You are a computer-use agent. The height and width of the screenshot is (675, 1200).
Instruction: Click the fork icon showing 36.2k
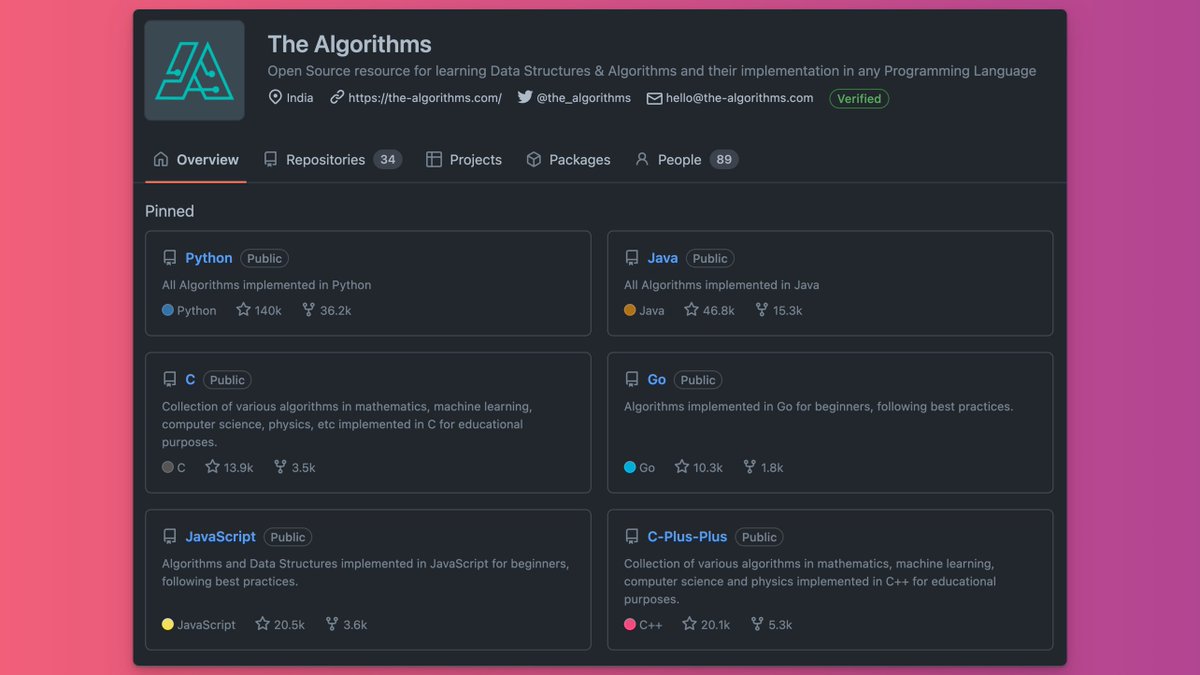click(308, 310)
